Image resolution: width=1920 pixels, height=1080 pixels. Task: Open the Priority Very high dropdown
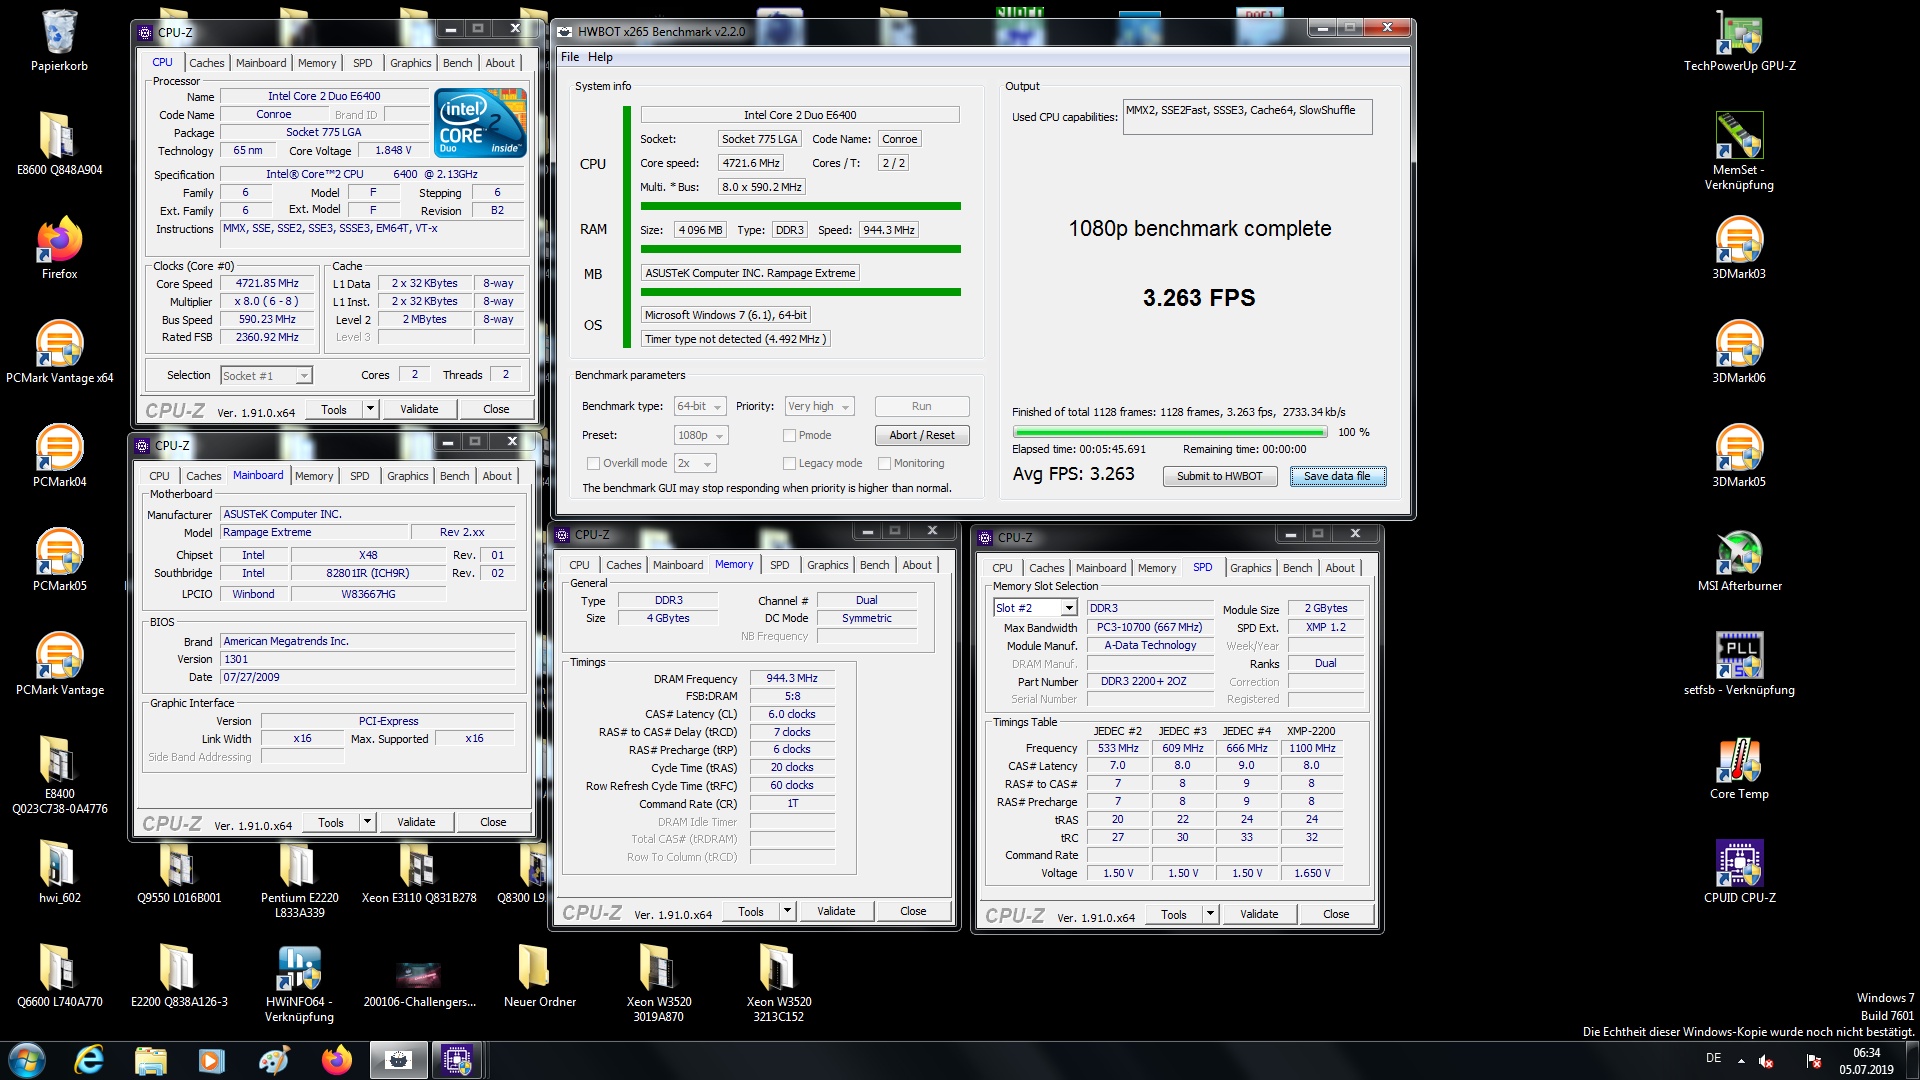[819, 407]
